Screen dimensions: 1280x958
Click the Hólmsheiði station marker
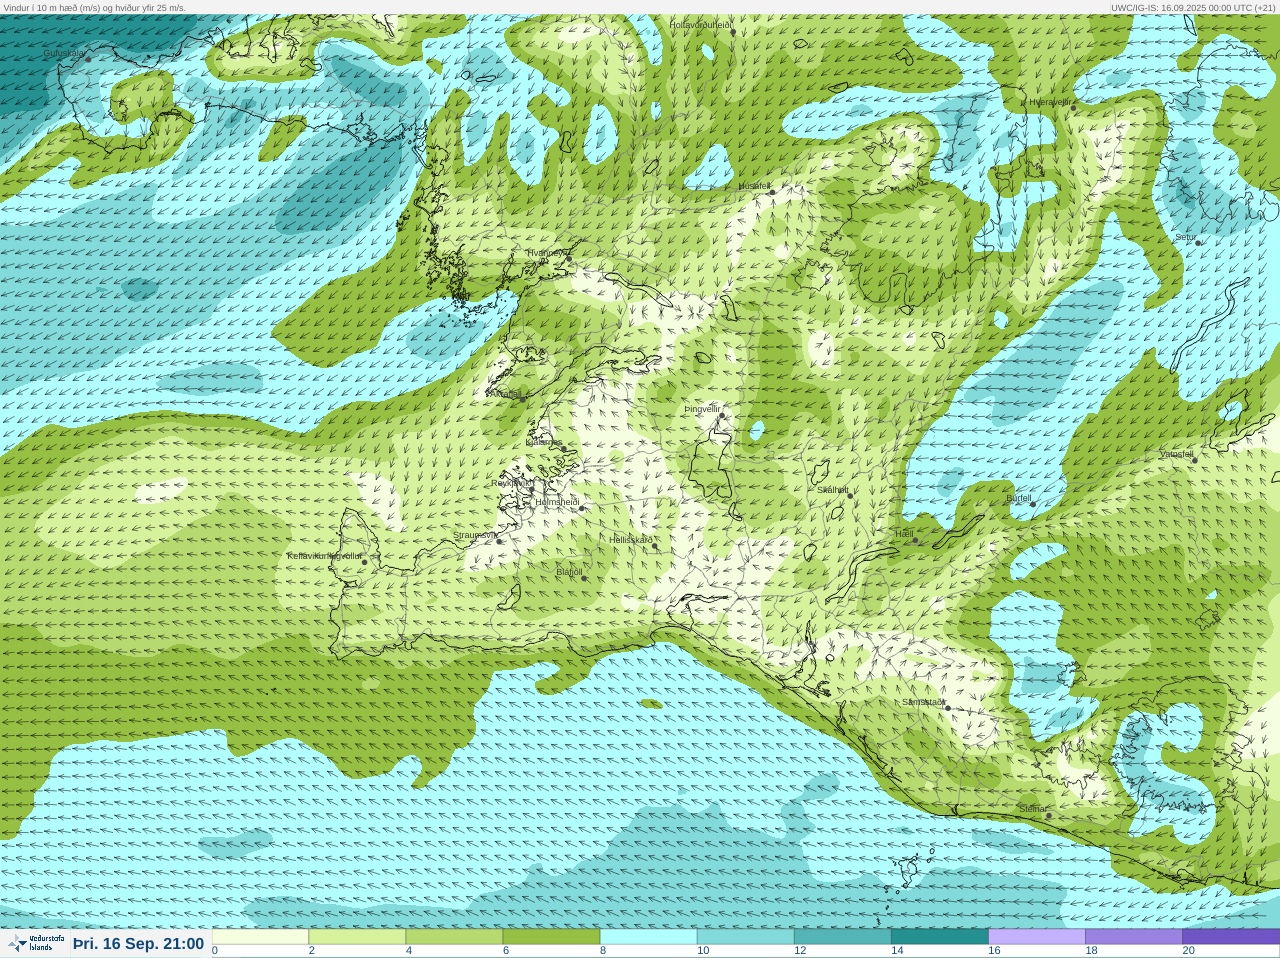[x=582, y=508]
